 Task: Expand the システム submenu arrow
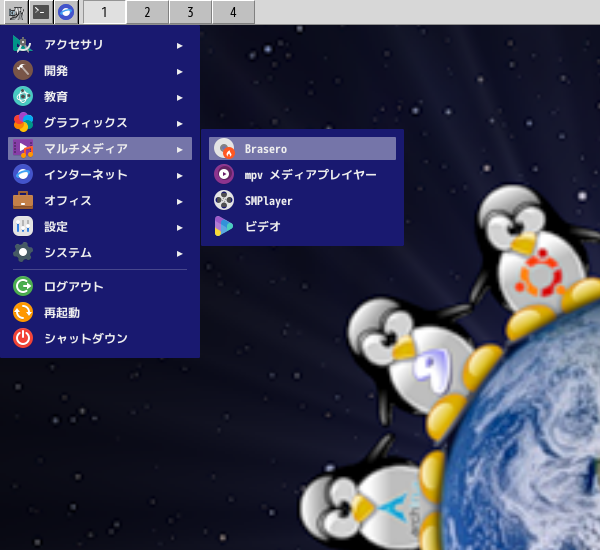(179, 254)
